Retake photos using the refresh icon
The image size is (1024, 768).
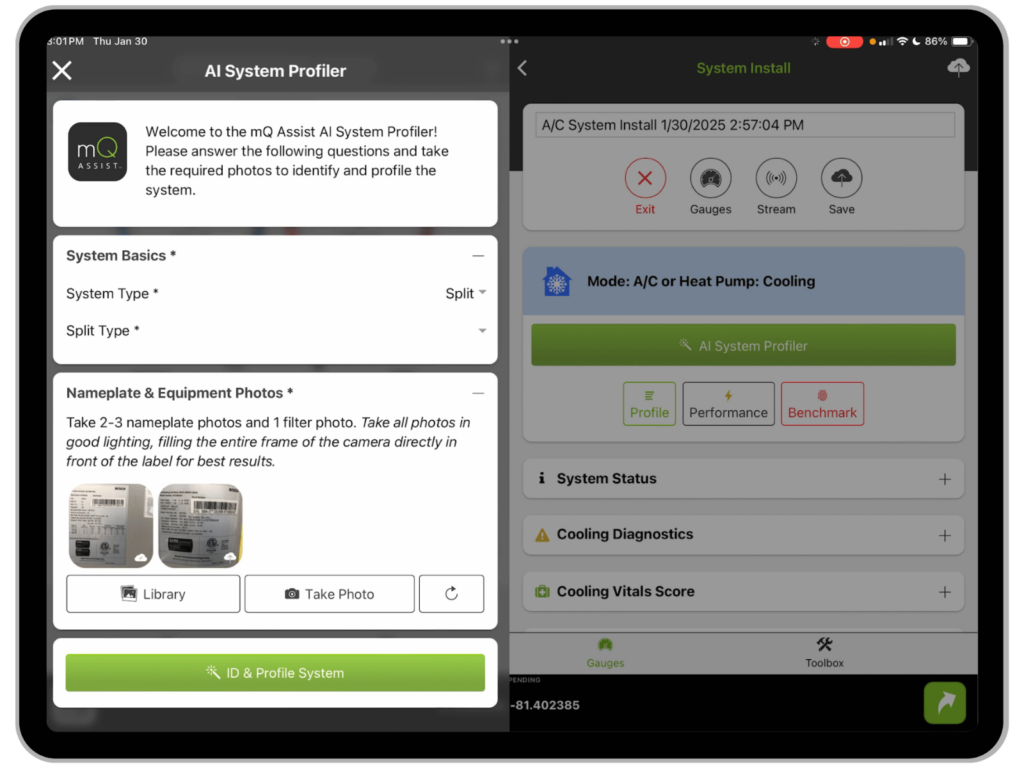tap(451, 593)
